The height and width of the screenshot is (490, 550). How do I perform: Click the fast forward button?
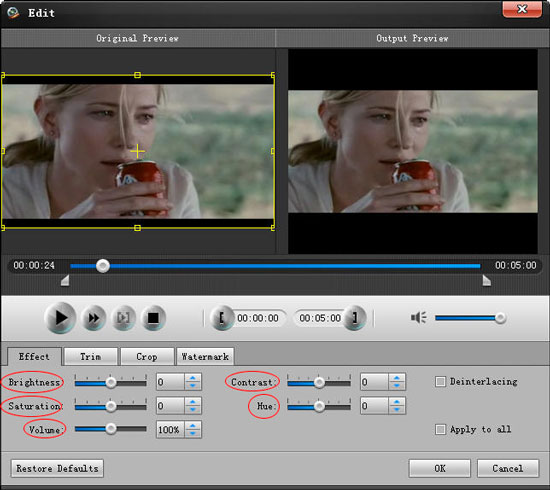pos(93,318)
